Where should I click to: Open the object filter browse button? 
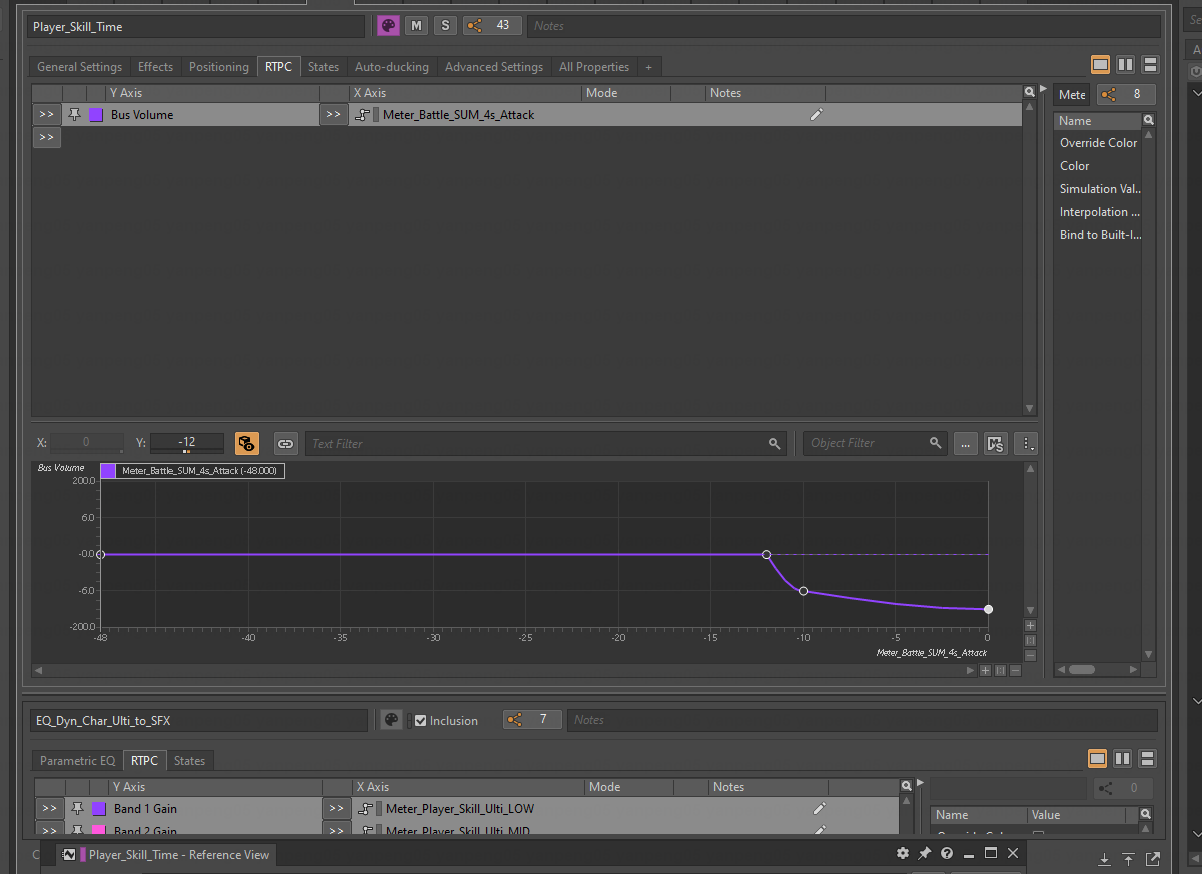[965, 443]
